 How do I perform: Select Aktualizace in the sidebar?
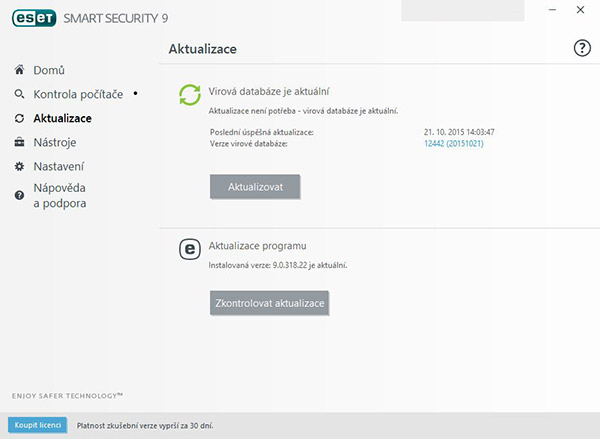coord(62,118)
